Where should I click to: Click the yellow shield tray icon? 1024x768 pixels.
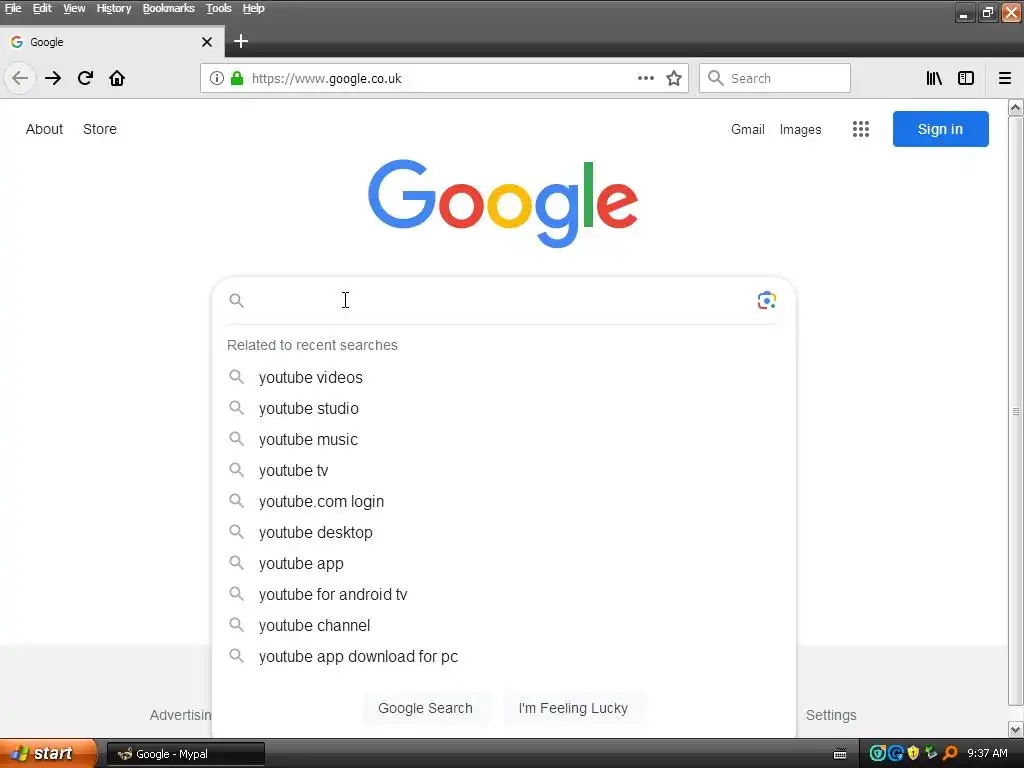[913, 754]
